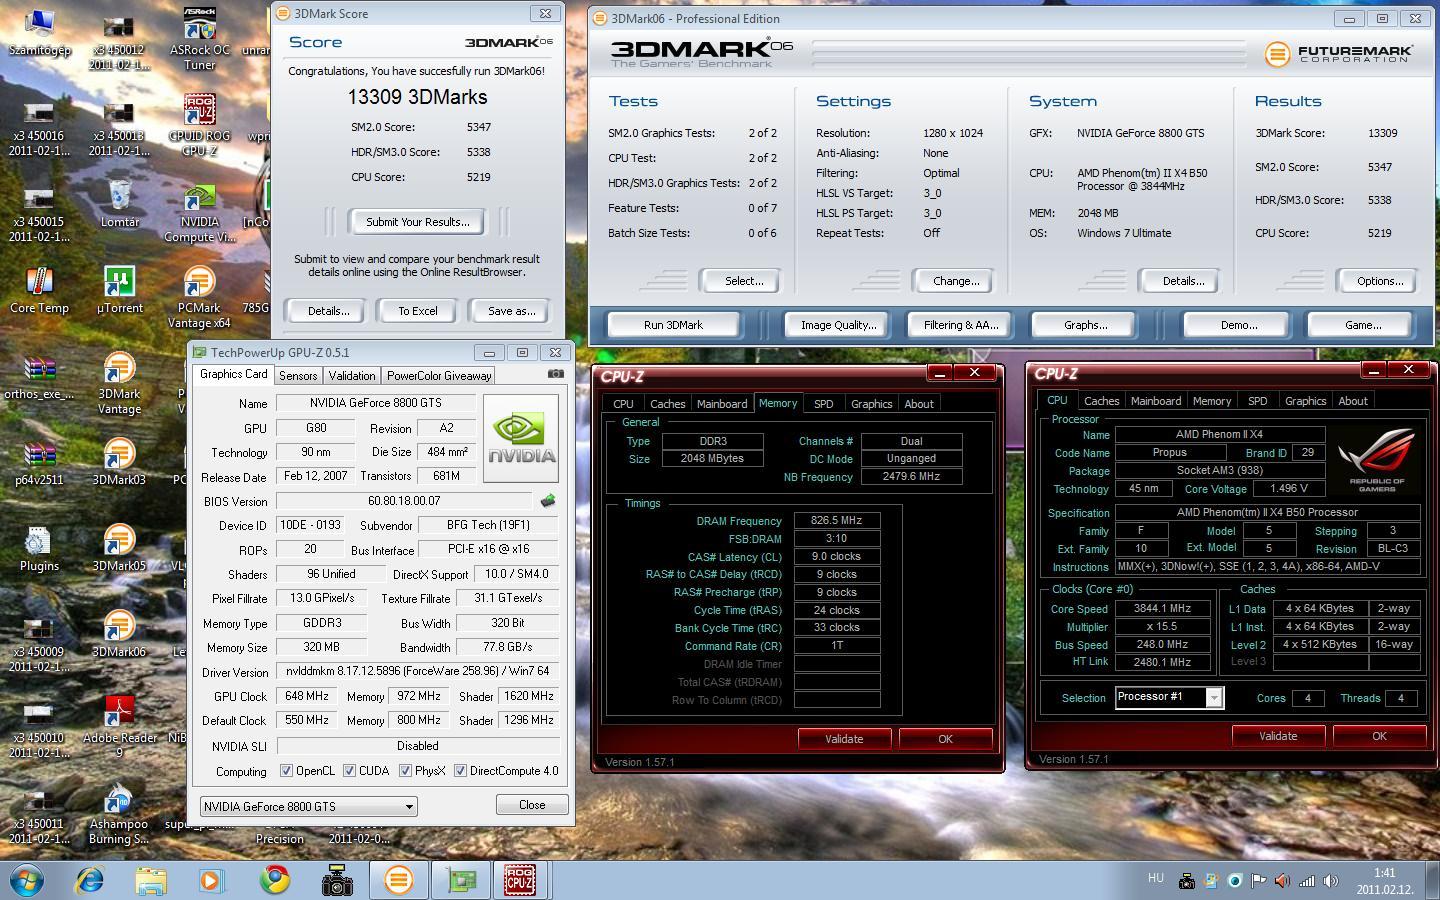
Task: Open Google Chrome from the taskbar
Action: pyautogui.click(x=275, y=880)
